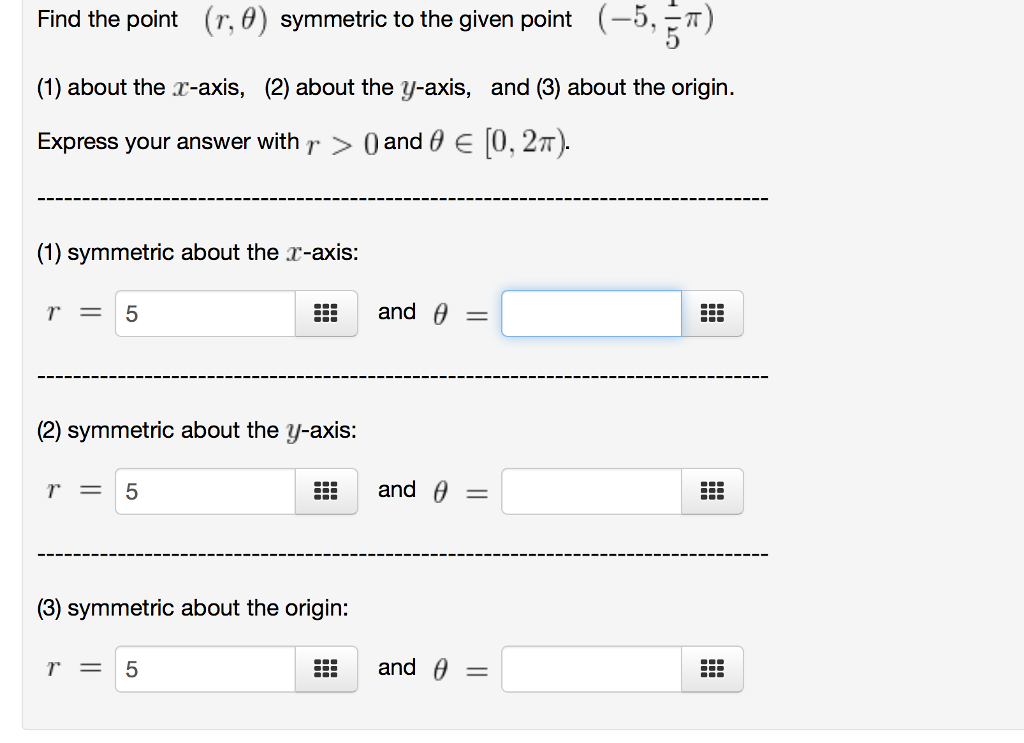Click the value 5 in part (1)
1024x743 pixels.
tap(131, 313)
